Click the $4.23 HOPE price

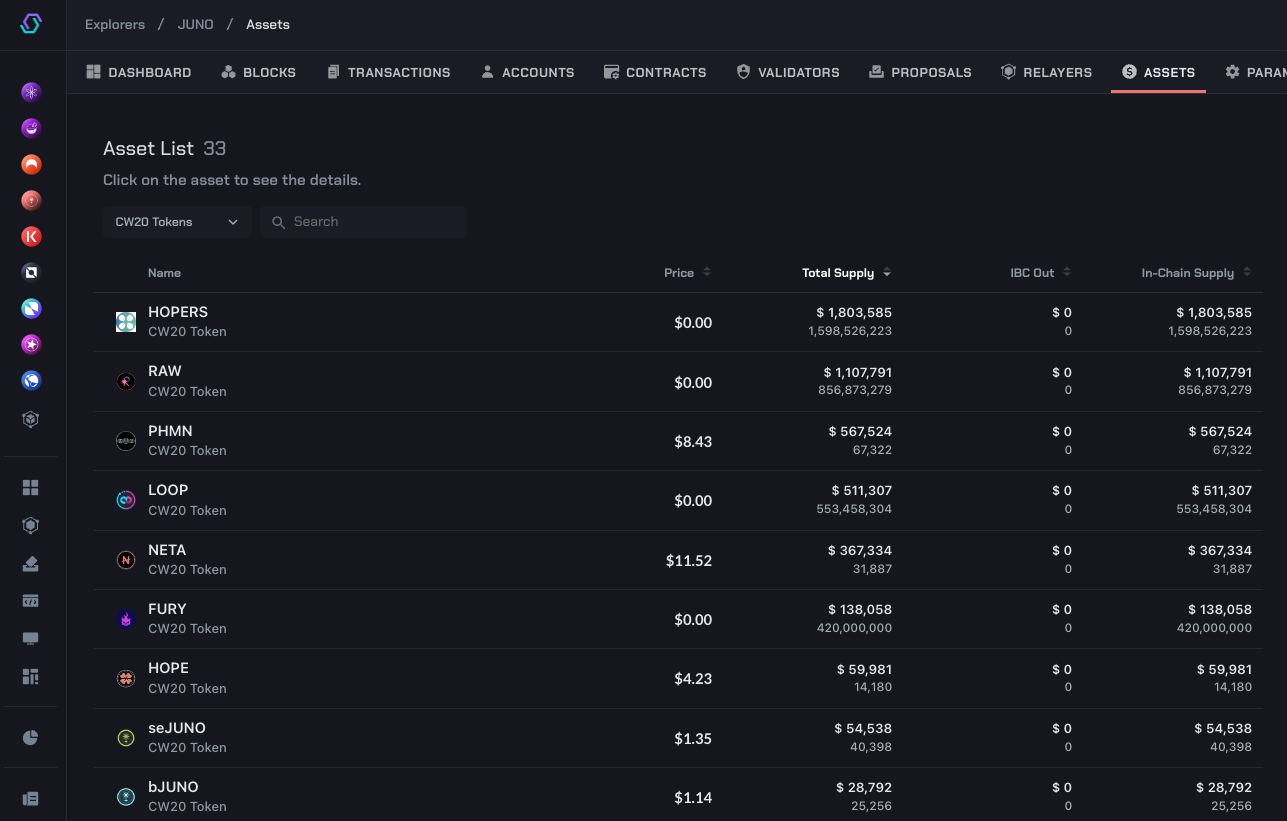click(x=693, y=679)
